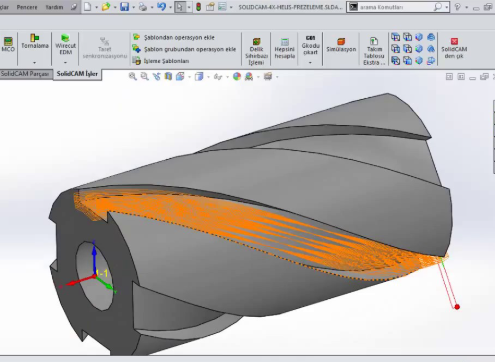The width and height of the screenshot is (495, 362).
Task: Open the New document dropdown arrow
Action: pyautogui.click(x=97, y=7)
